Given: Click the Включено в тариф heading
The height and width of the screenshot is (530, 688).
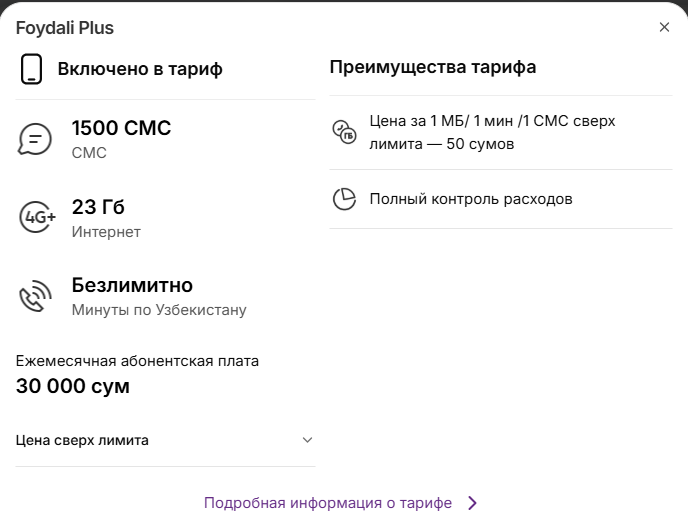Looking at the screenshot, I should coord(140,69).
